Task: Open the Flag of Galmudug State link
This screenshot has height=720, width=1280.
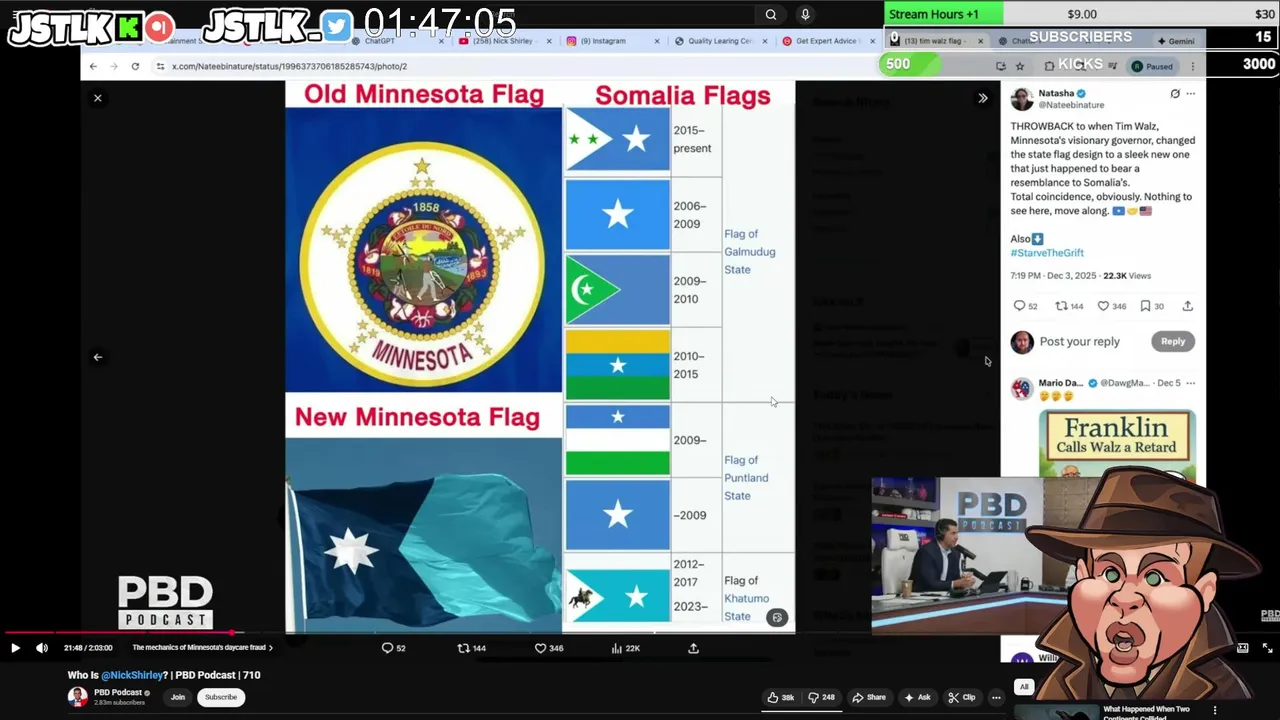Action: 749,252
